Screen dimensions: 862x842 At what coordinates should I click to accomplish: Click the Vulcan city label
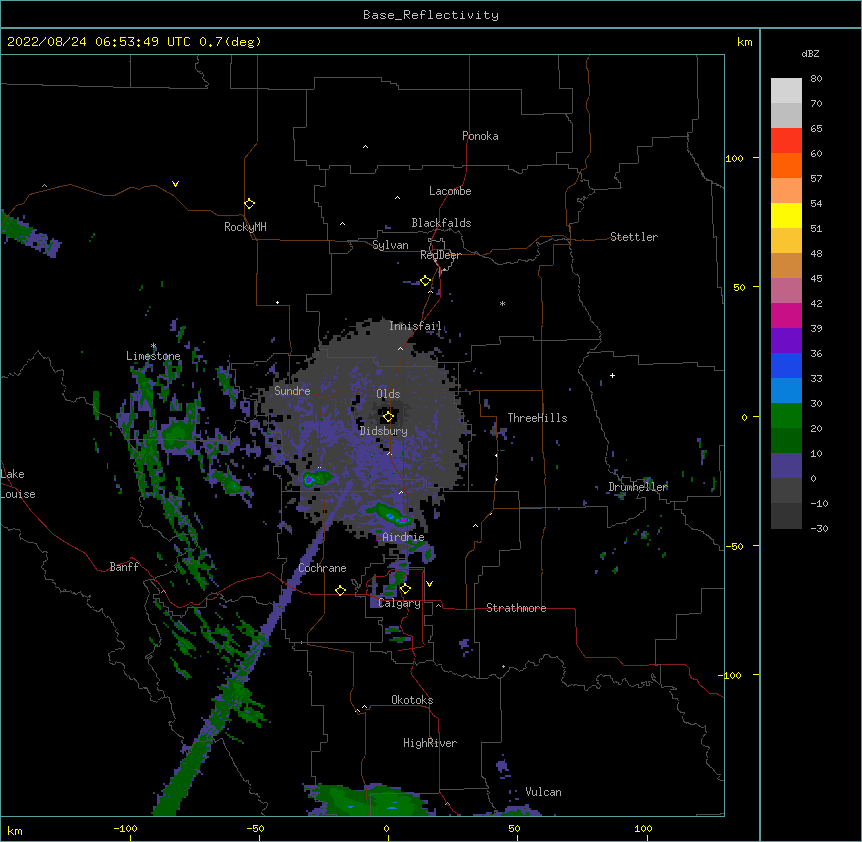[543, 792]
